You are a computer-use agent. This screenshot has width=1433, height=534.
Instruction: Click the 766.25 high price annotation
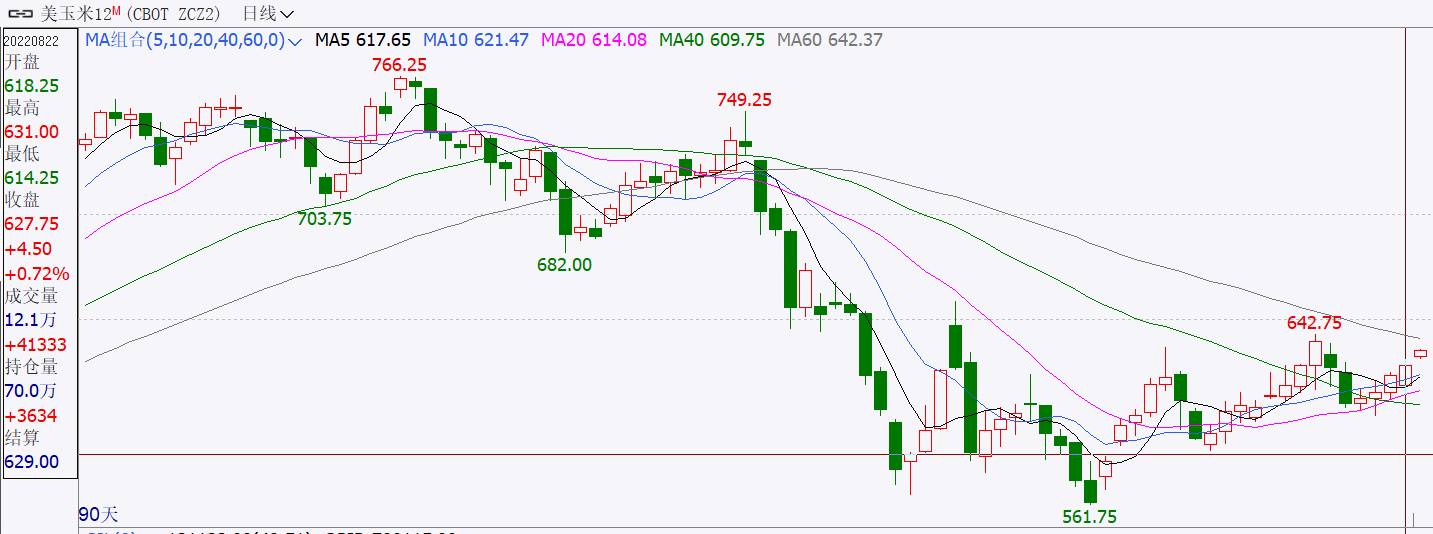coord(399,65)
